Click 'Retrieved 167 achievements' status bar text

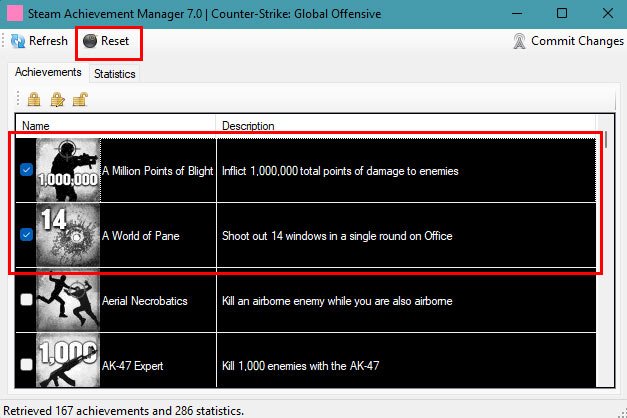[124, 411]
